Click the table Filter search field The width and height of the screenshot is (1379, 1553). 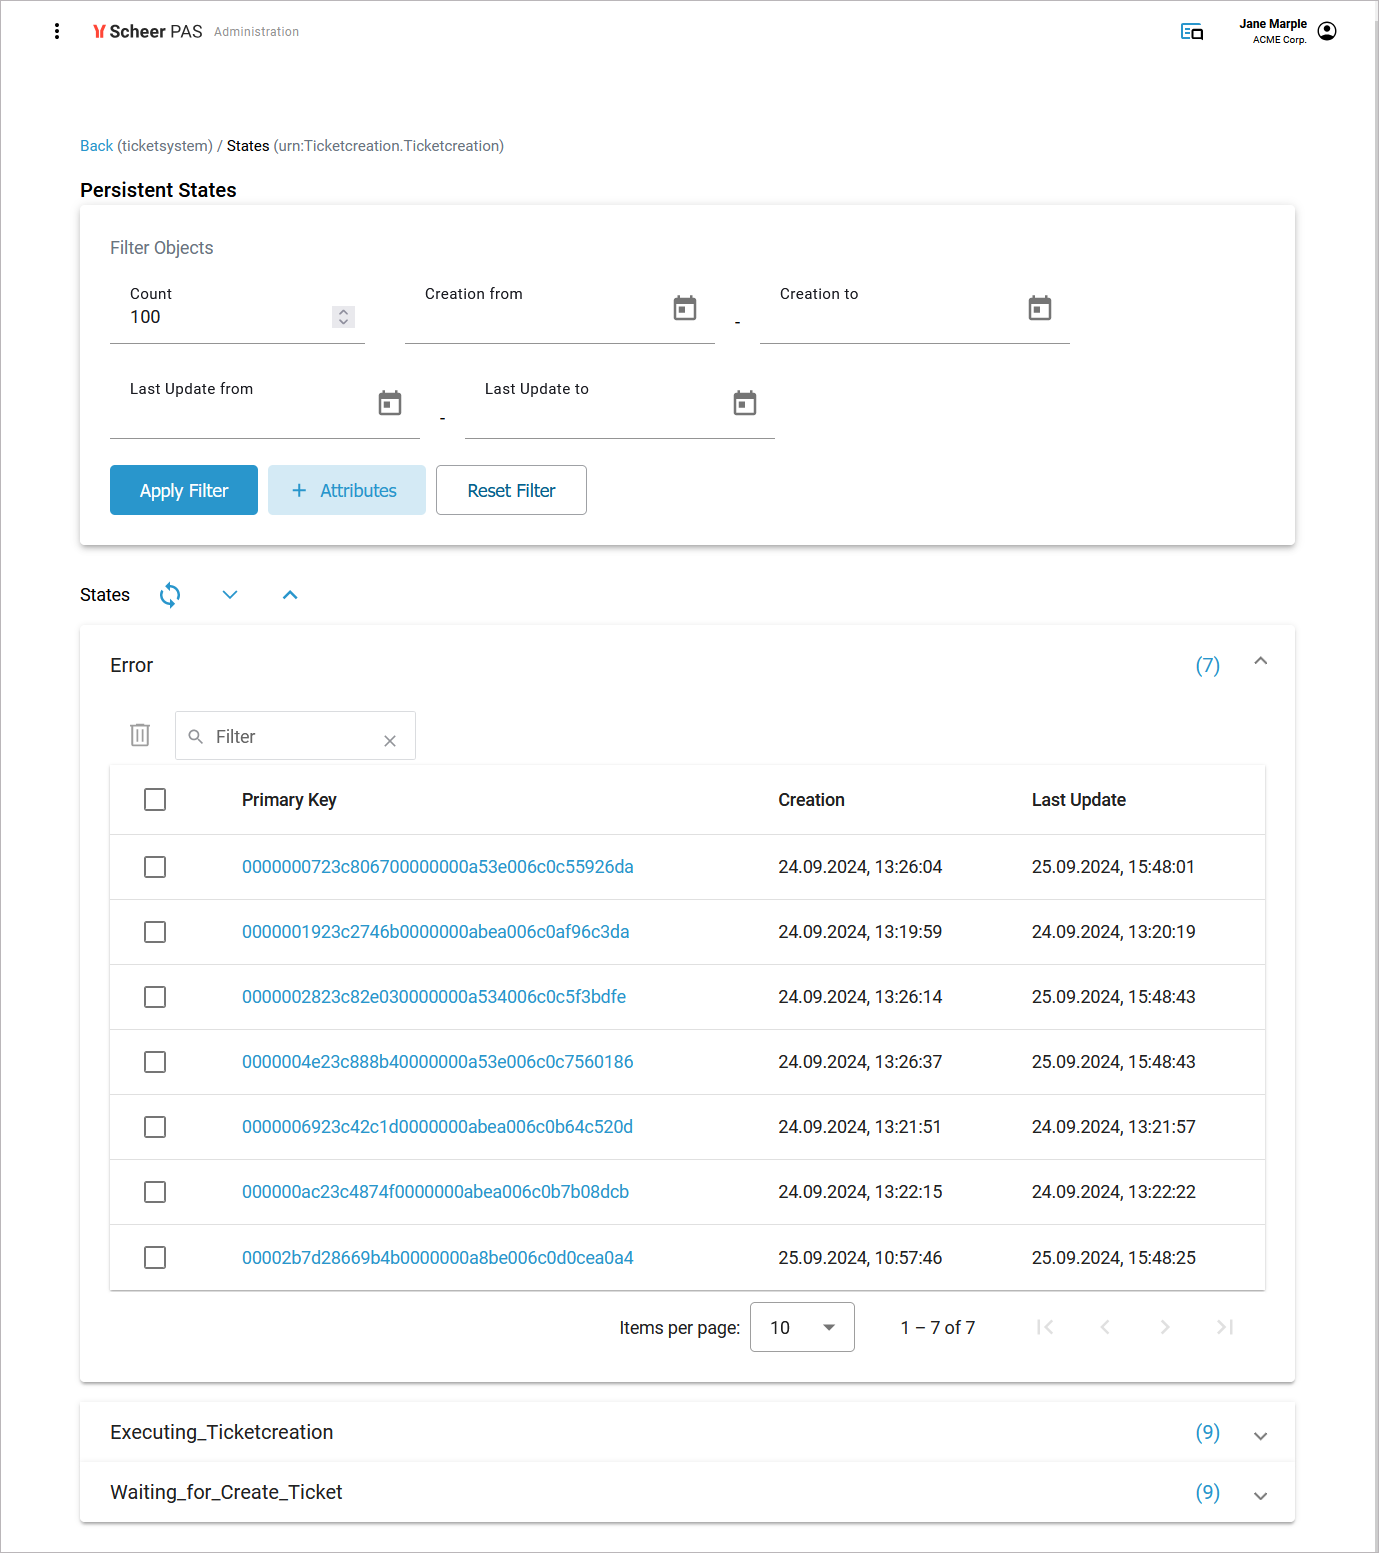point(295,736)
